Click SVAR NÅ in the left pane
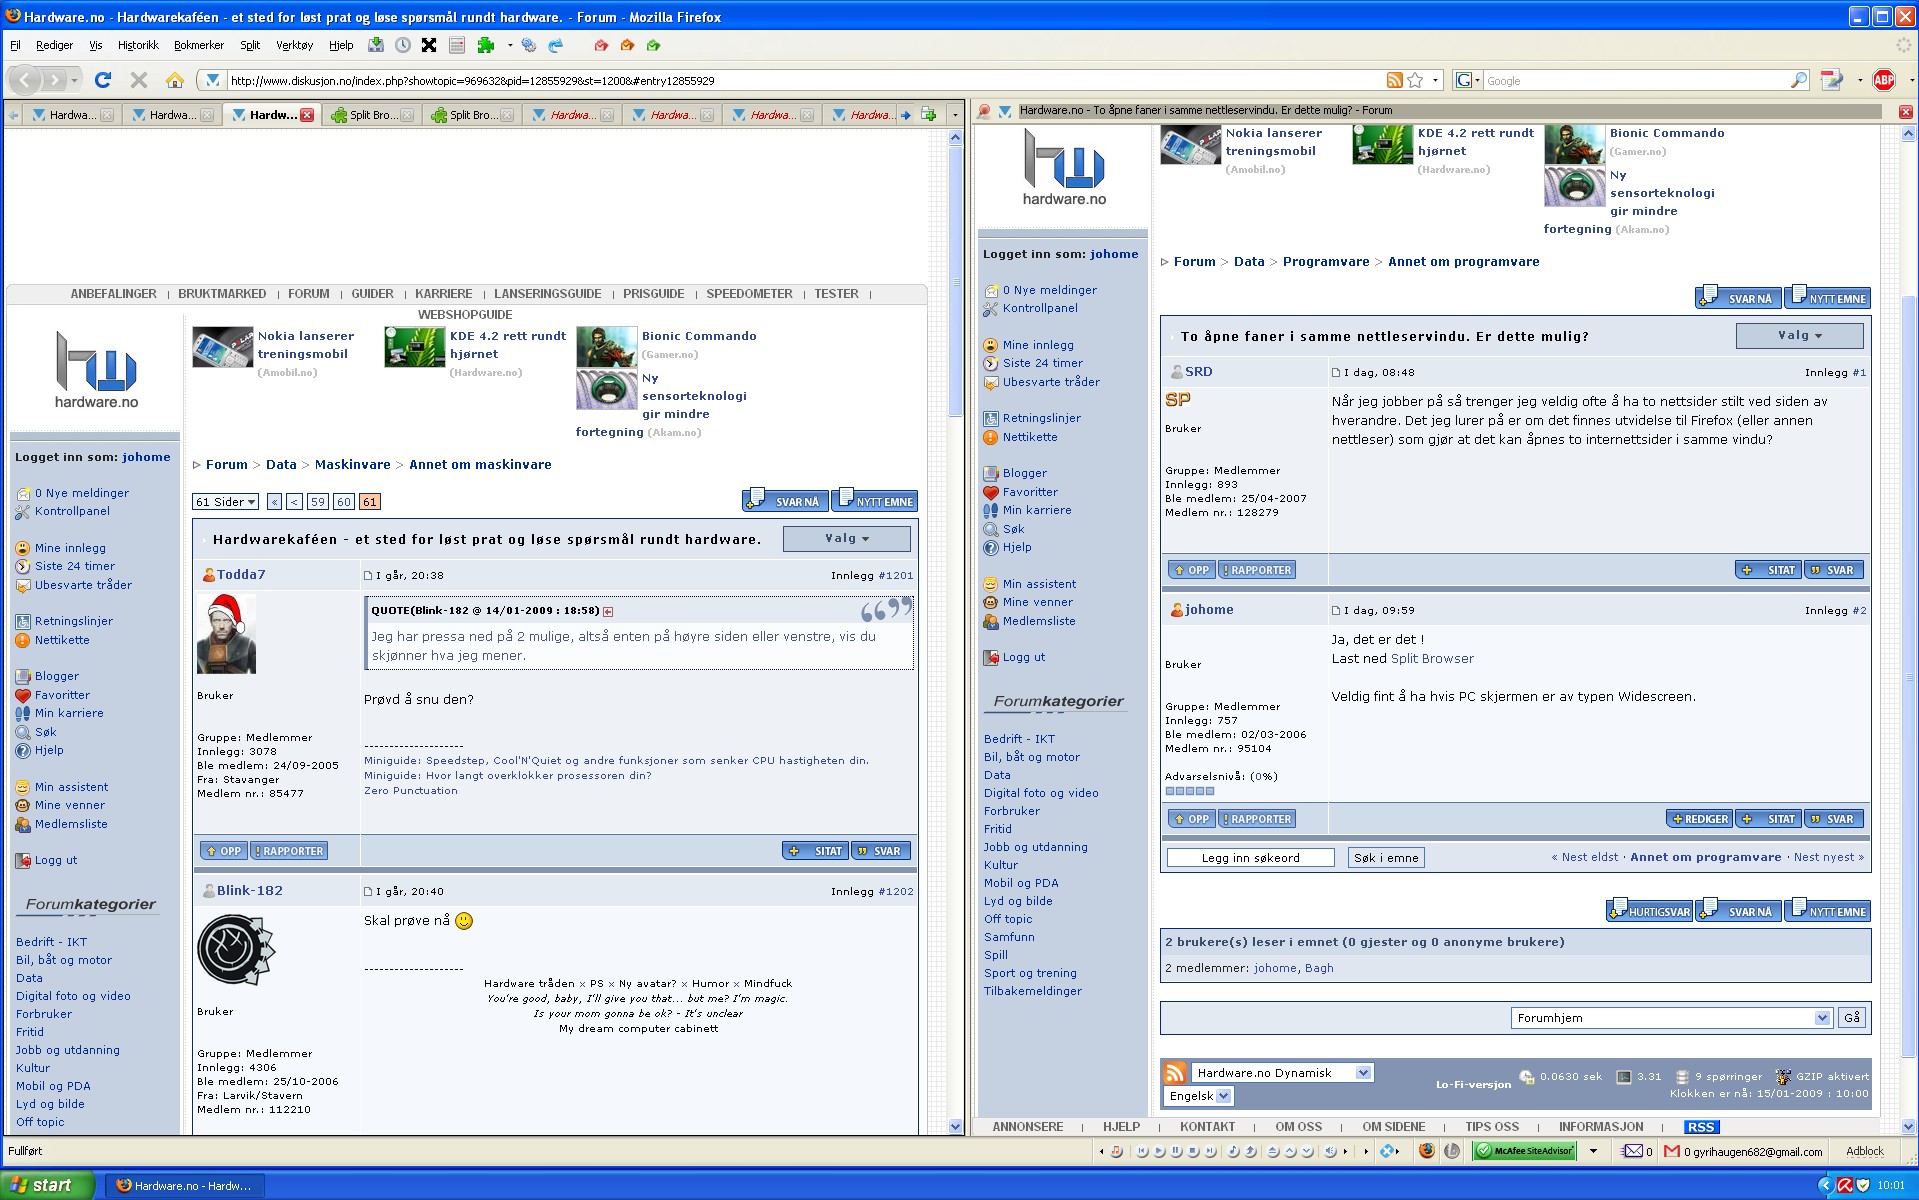This screenshot has width=1919, height=1200. click(786, 500)
